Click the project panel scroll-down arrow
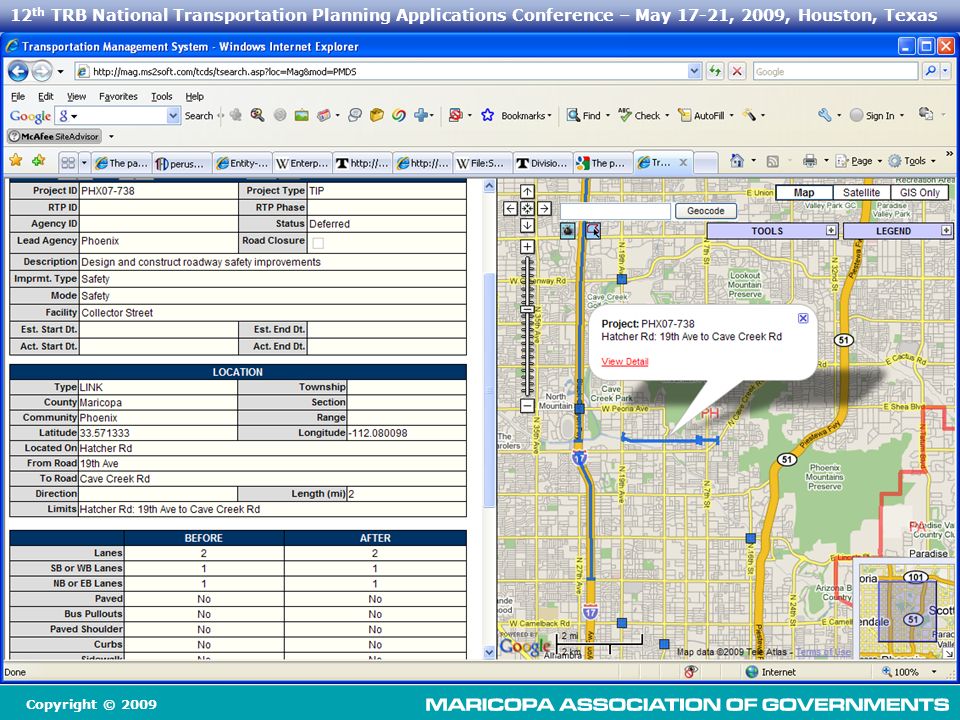The width and height of the screenshot is (960, 720). 489,652
